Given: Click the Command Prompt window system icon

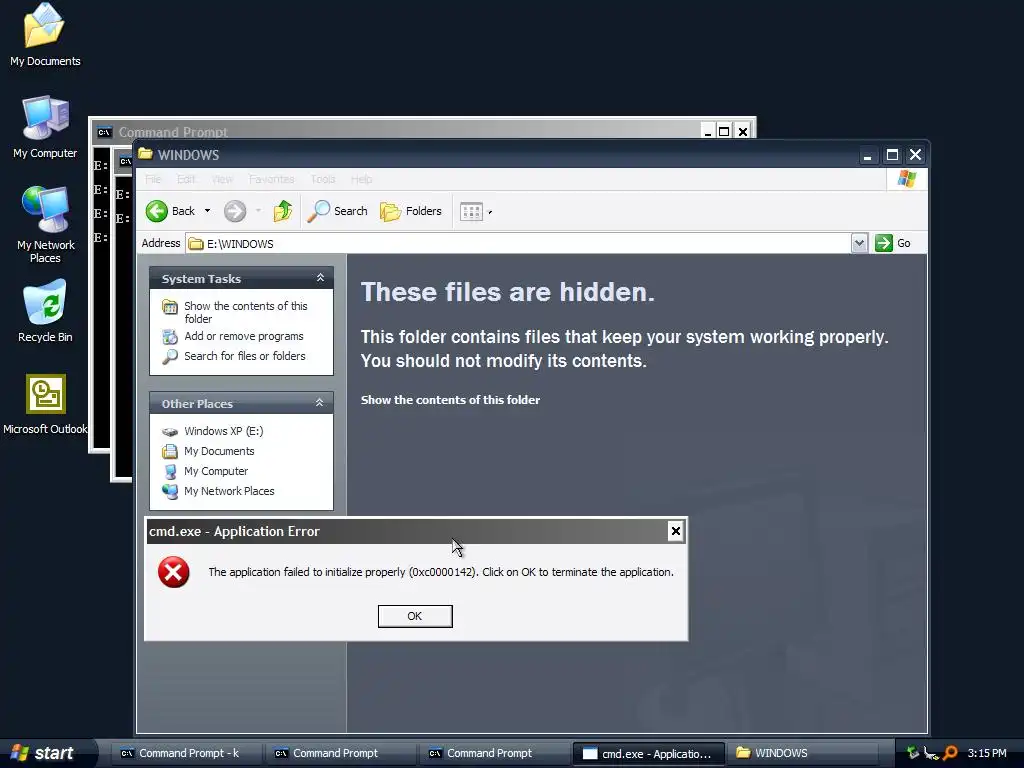Looking at the screenshot, I should tap(104, 132).
